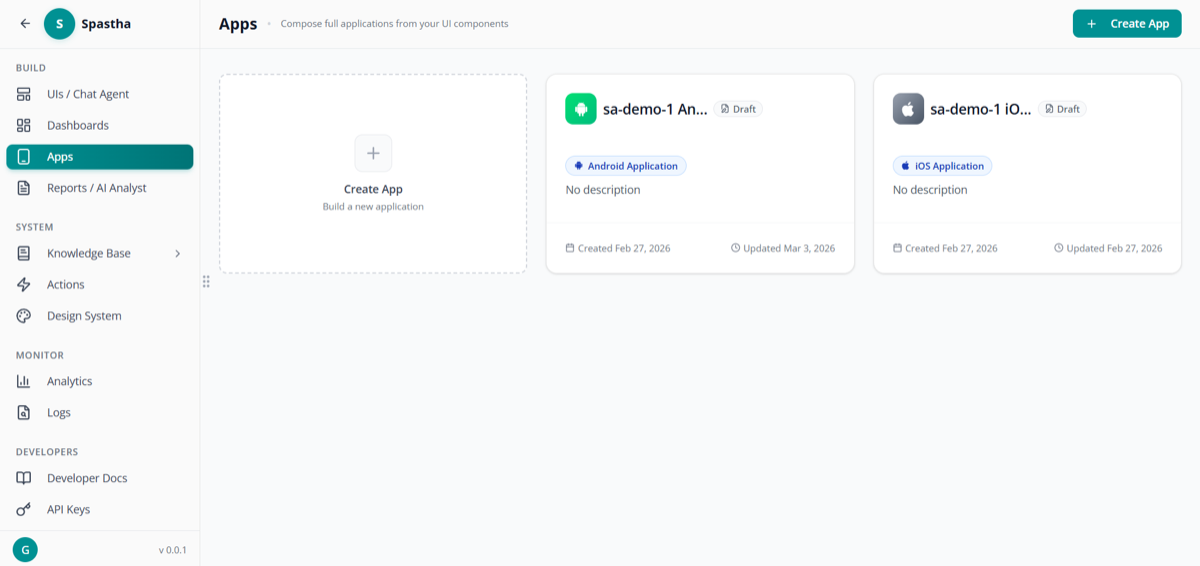Click "Compose full applications" subtitle text
This screenshot has height=566, width=1200.
pos(395,23)
